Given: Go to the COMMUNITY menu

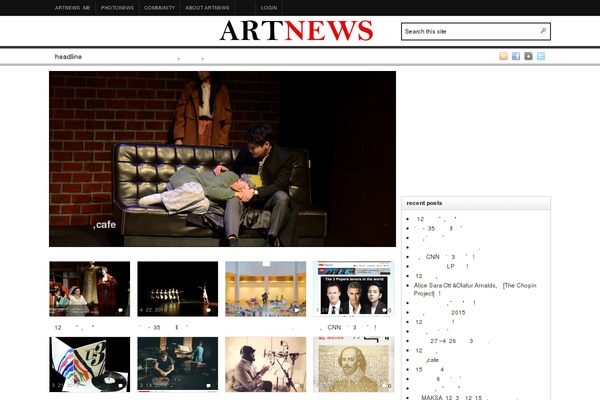Looking at the screenshot, I should coord(159,8).
